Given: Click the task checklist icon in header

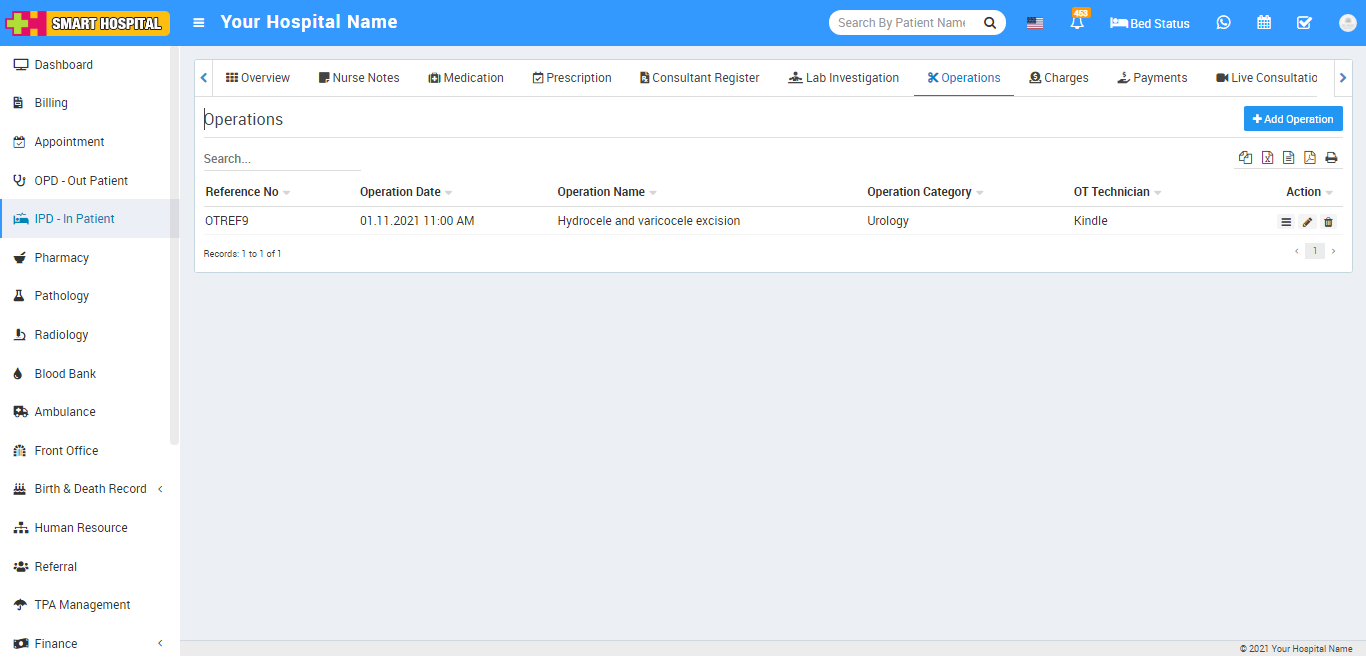Looking at the screenshot, I should pos(1304,23).
